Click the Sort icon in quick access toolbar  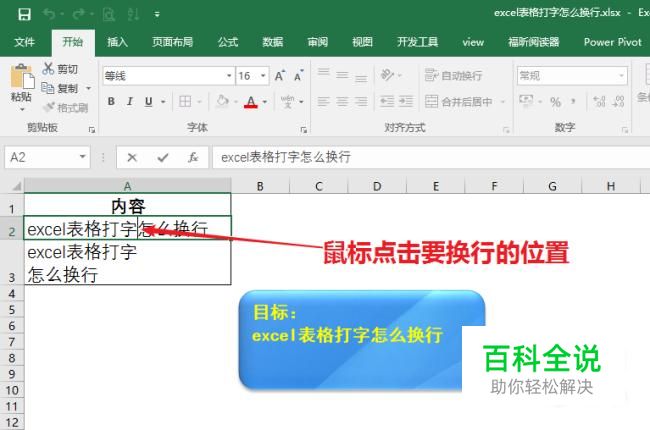pos(133,15)
